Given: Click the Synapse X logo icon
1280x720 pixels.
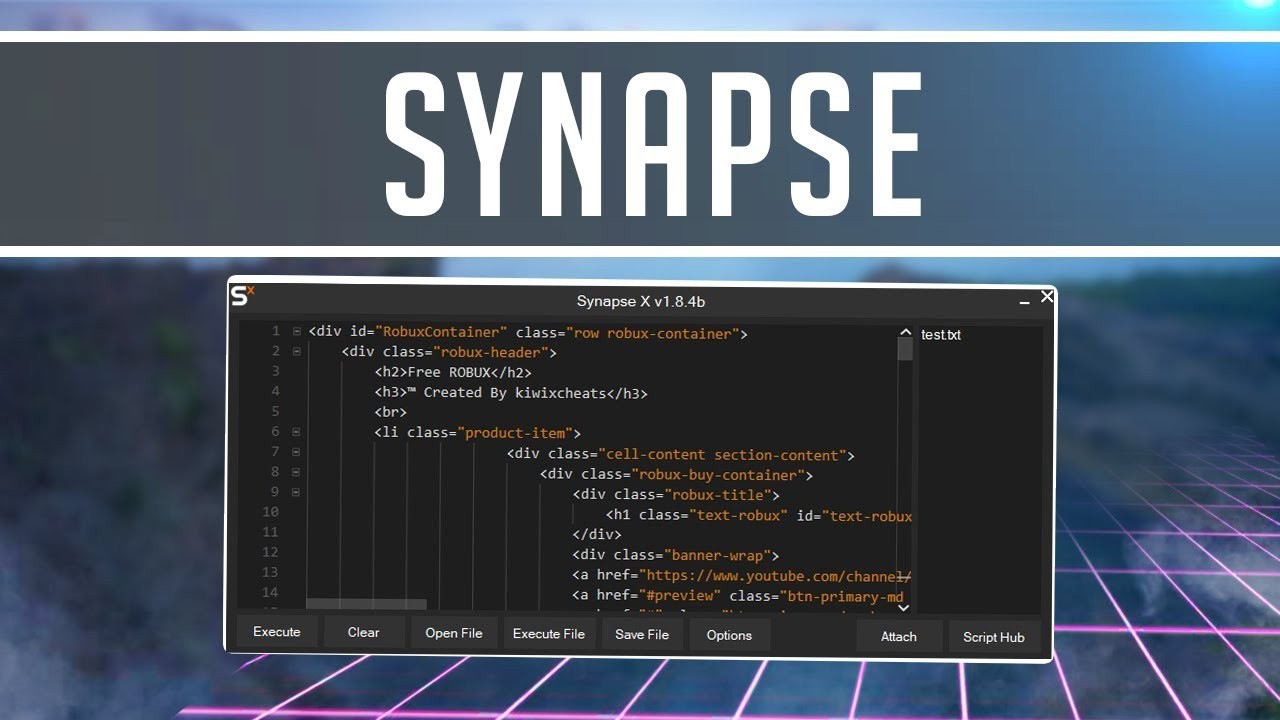Looking at the screenshot, I should click(x=242, y=296).
